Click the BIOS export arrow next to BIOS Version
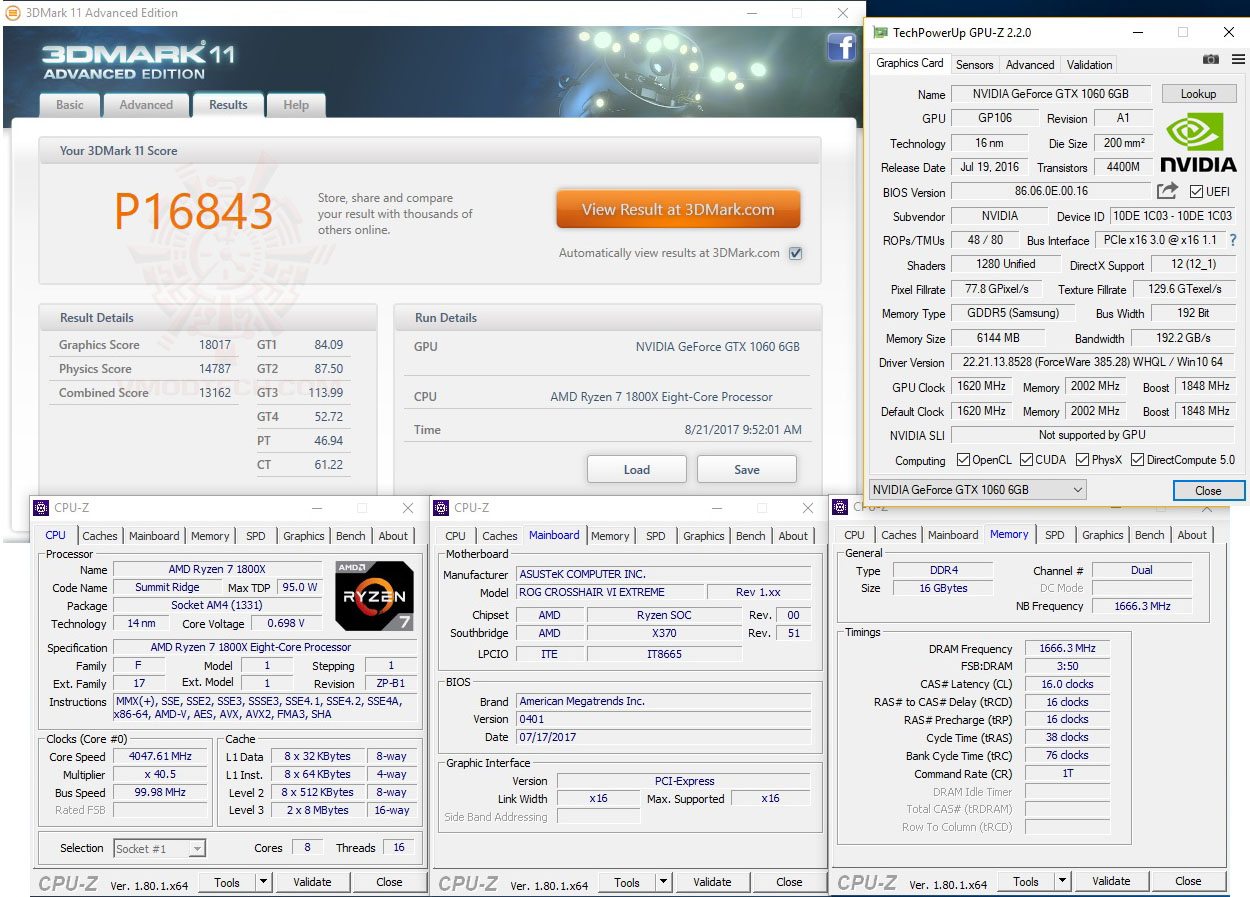 [x=1165, y=191]
